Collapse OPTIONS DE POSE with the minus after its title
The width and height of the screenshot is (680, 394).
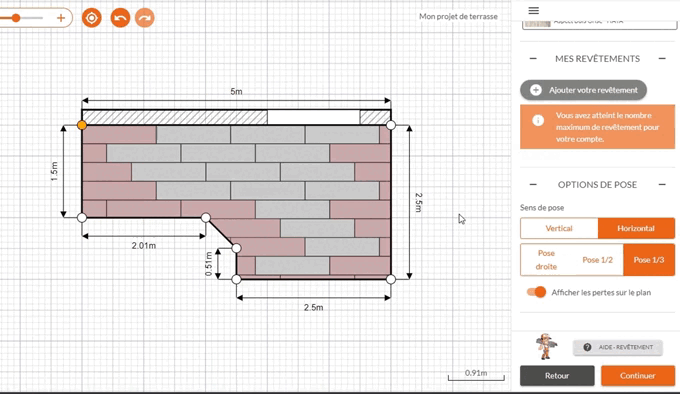(x=662, y=185)
